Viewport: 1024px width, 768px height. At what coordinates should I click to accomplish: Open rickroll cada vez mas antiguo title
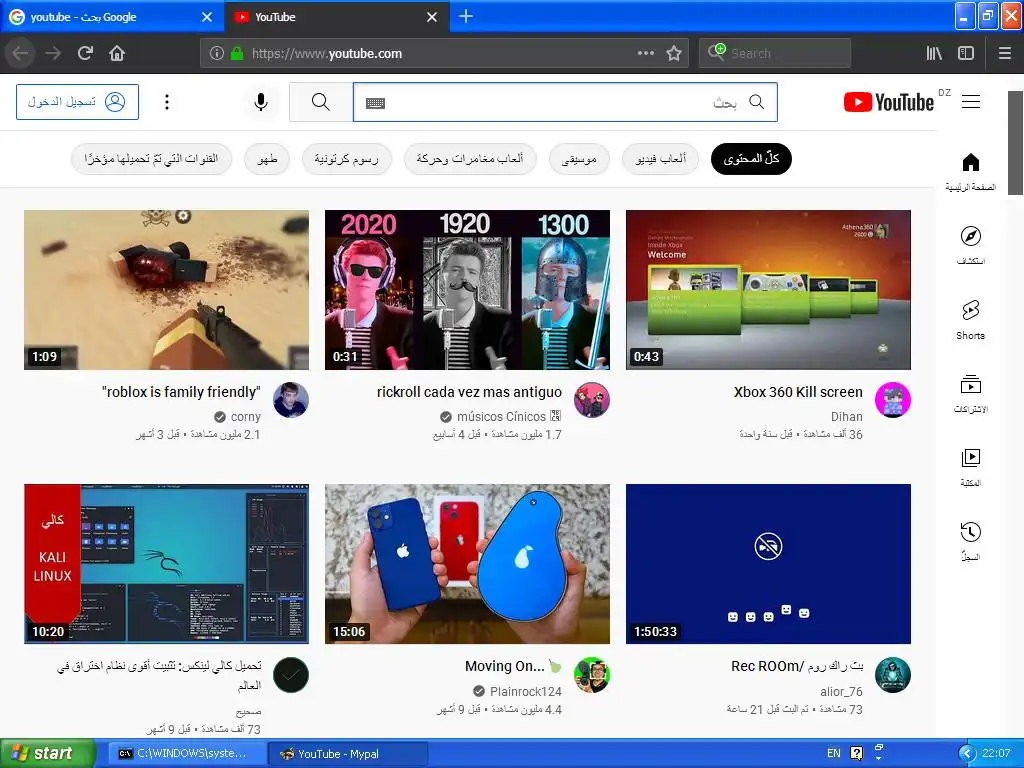(x=469, y=392)
